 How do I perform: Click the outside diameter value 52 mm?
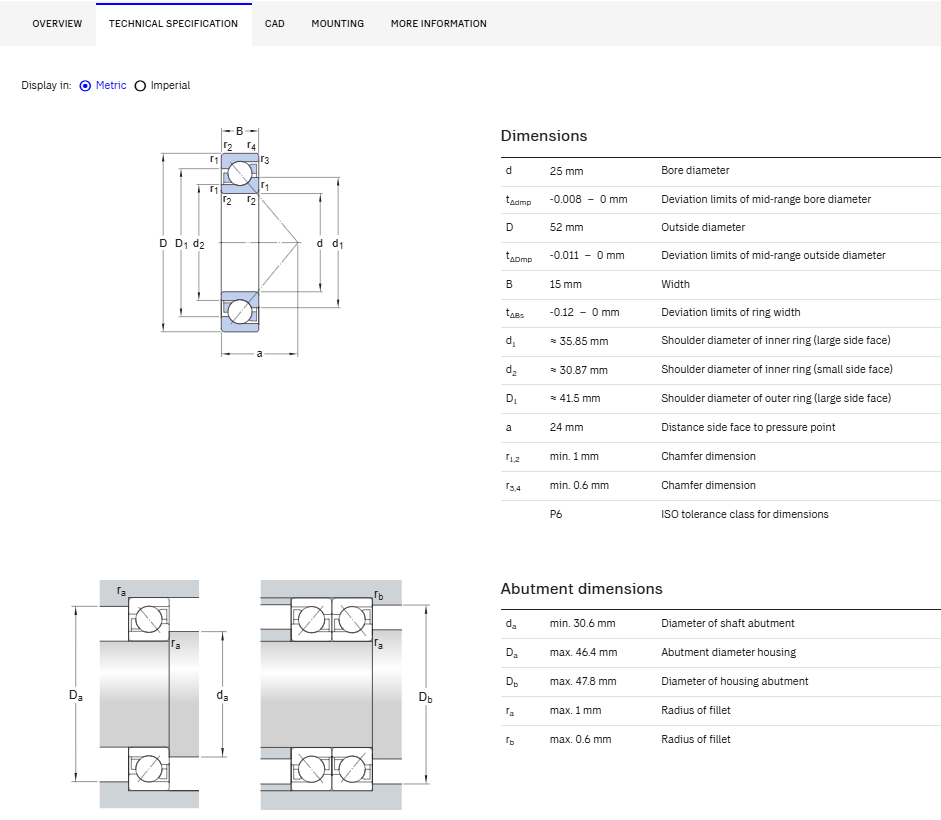click(x=567, y=228)
